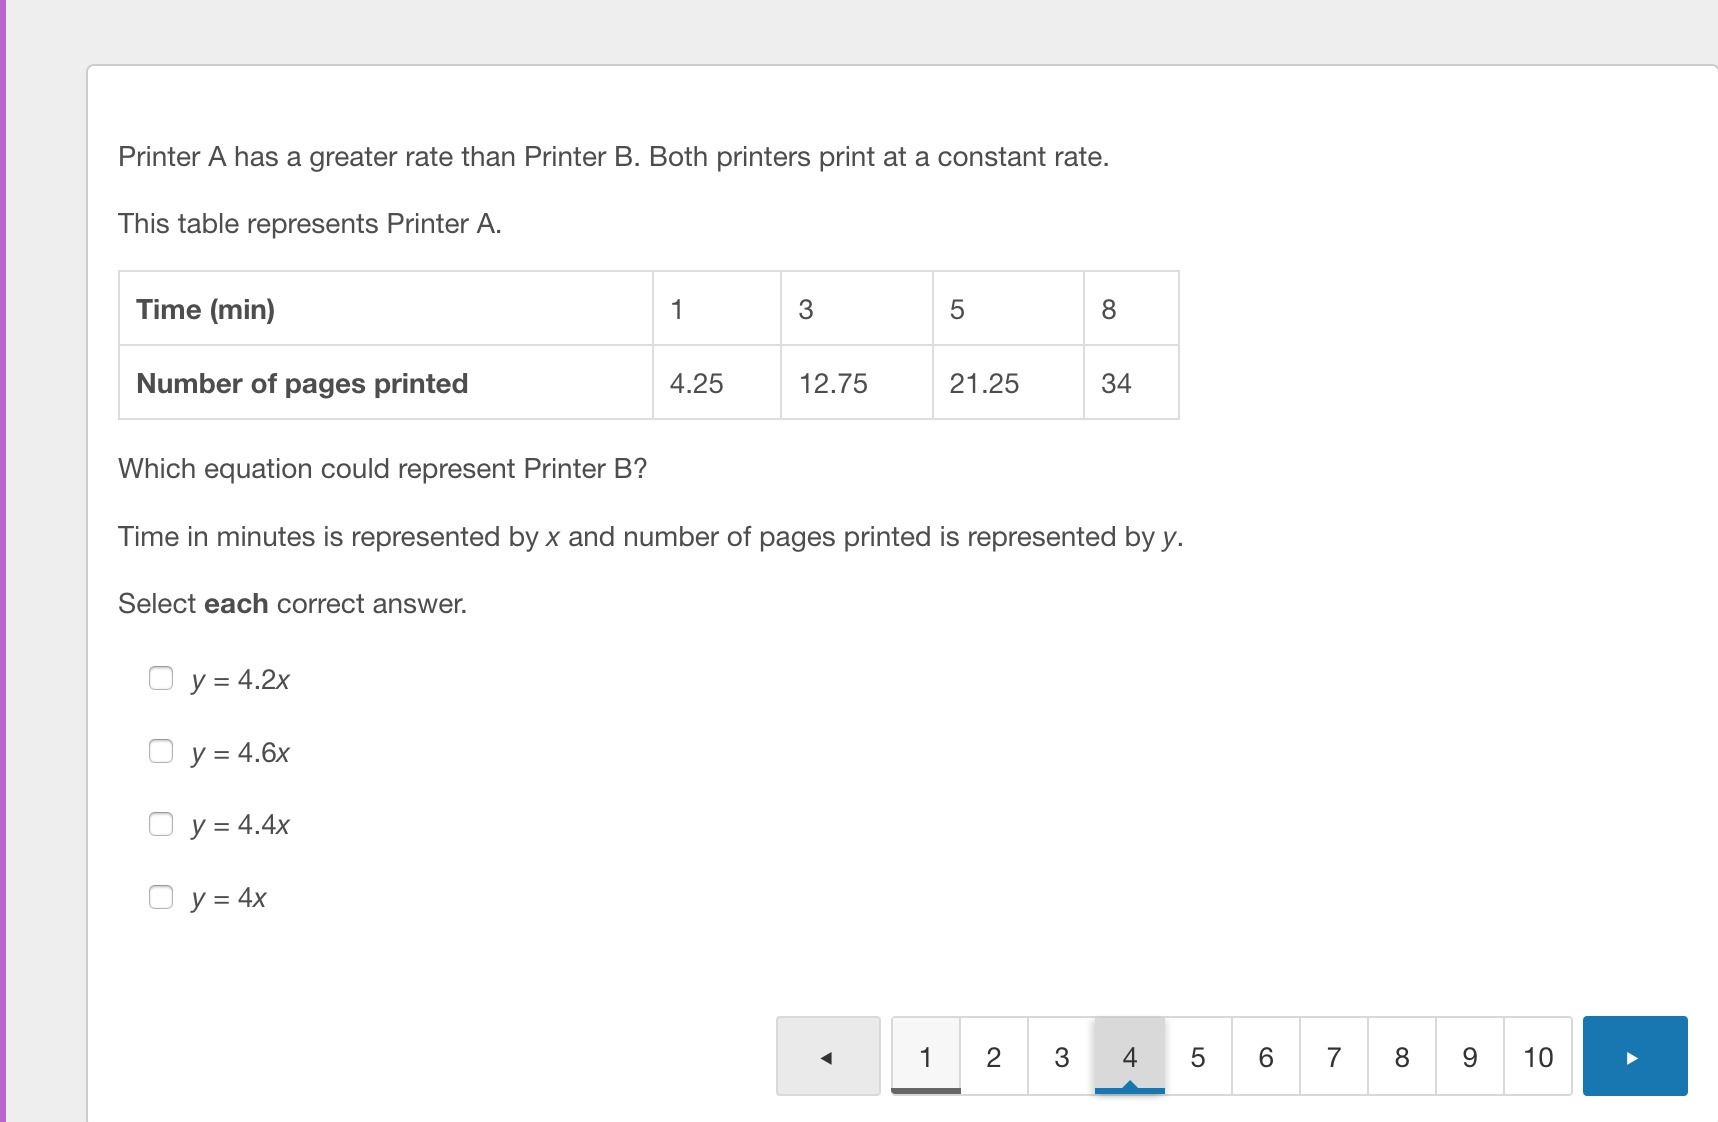Switch to question 9
Viewport: 1718px width, 1122px height.
1470,1057
